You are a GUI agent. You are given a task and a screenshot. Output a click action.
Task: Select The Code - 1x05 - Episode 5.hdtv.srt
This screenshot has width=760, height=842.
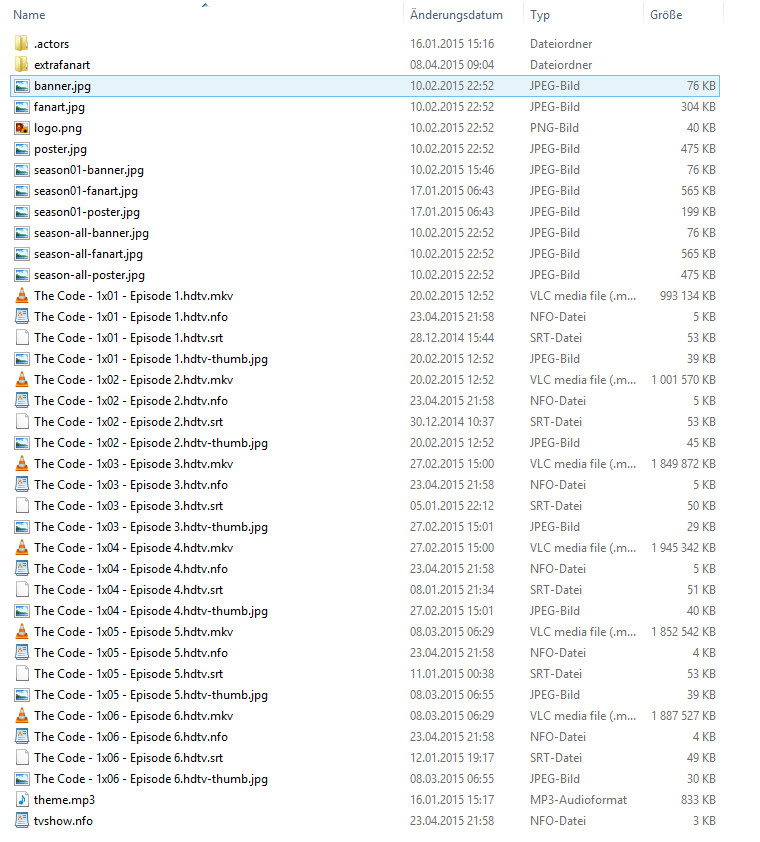click(x=128, y=674)
